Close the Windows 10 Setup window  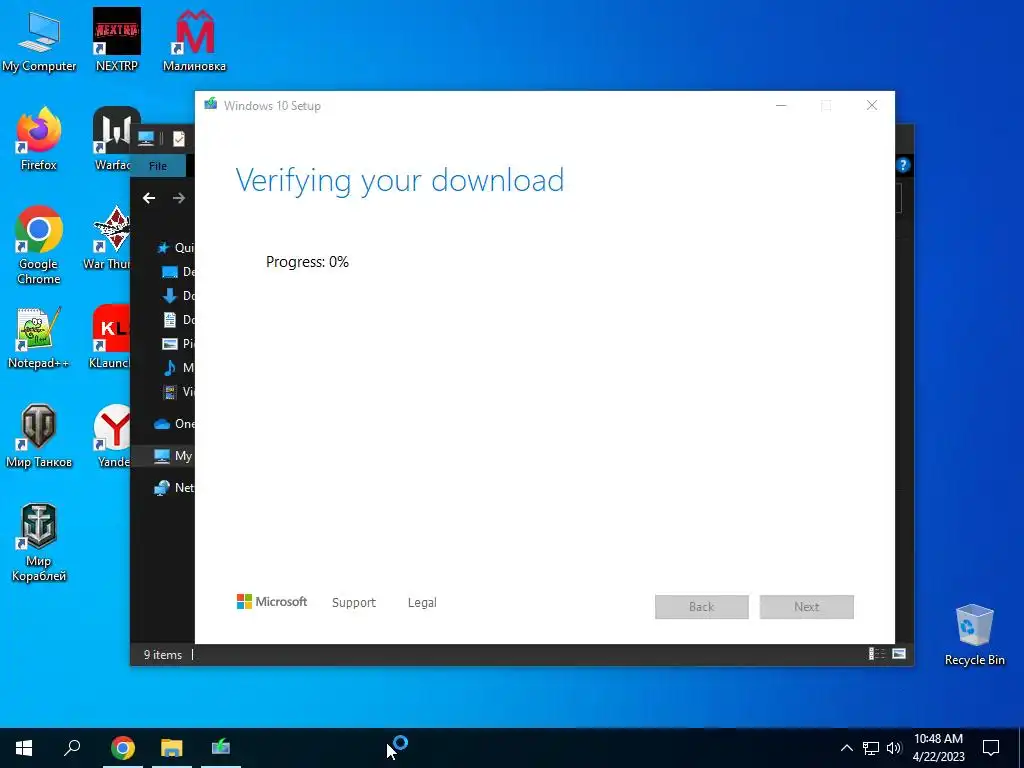pos(872,105)
